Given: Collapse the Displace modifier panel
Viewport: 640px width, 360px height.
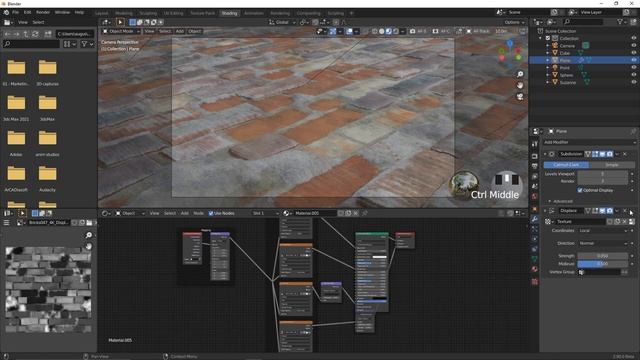Looking at the screenshot, I should tap(545, 211).
